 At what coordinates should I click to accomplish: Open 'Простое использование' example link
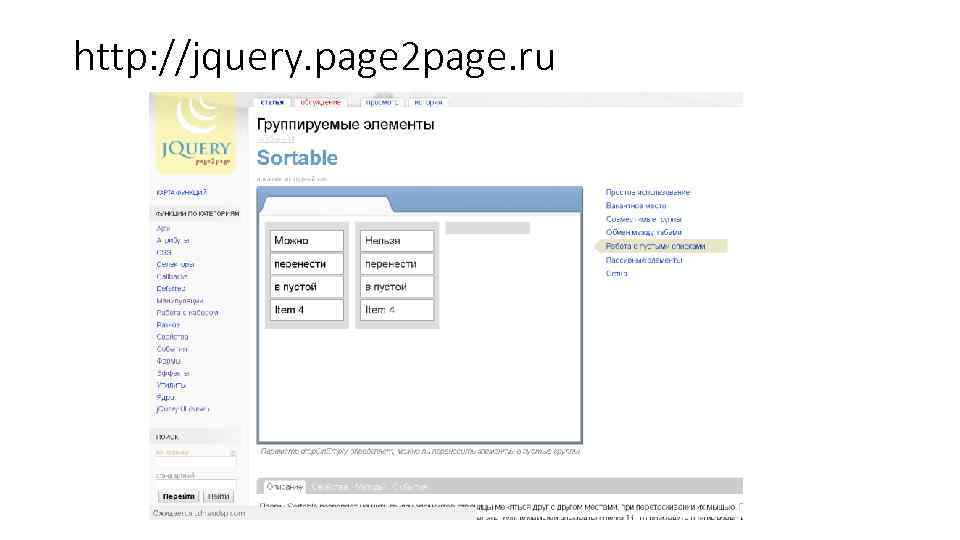tap(648, 192)
